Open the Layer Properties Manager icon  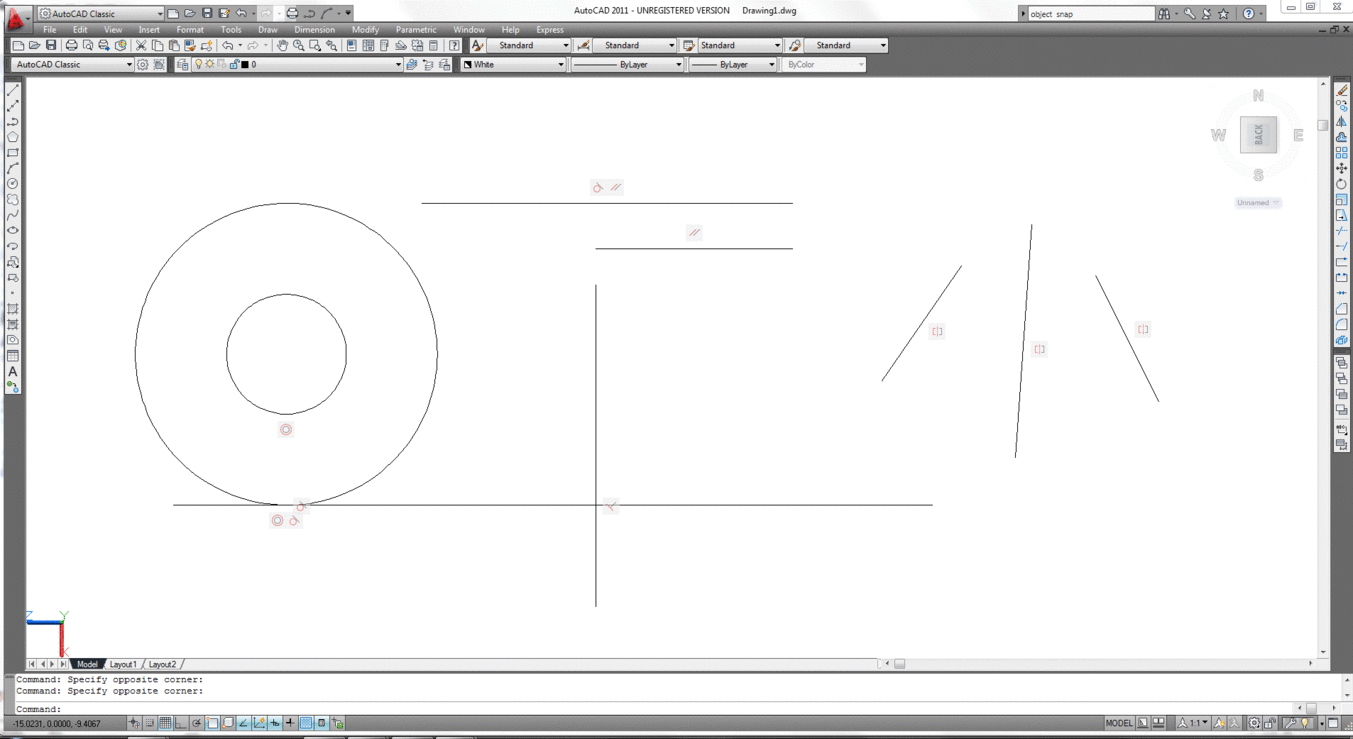[x=182, y=64]
